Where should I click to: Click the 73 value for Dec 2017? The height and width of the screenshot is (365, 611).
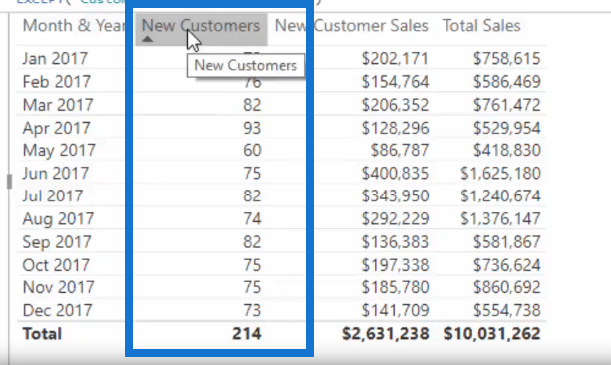click(252, 310)
